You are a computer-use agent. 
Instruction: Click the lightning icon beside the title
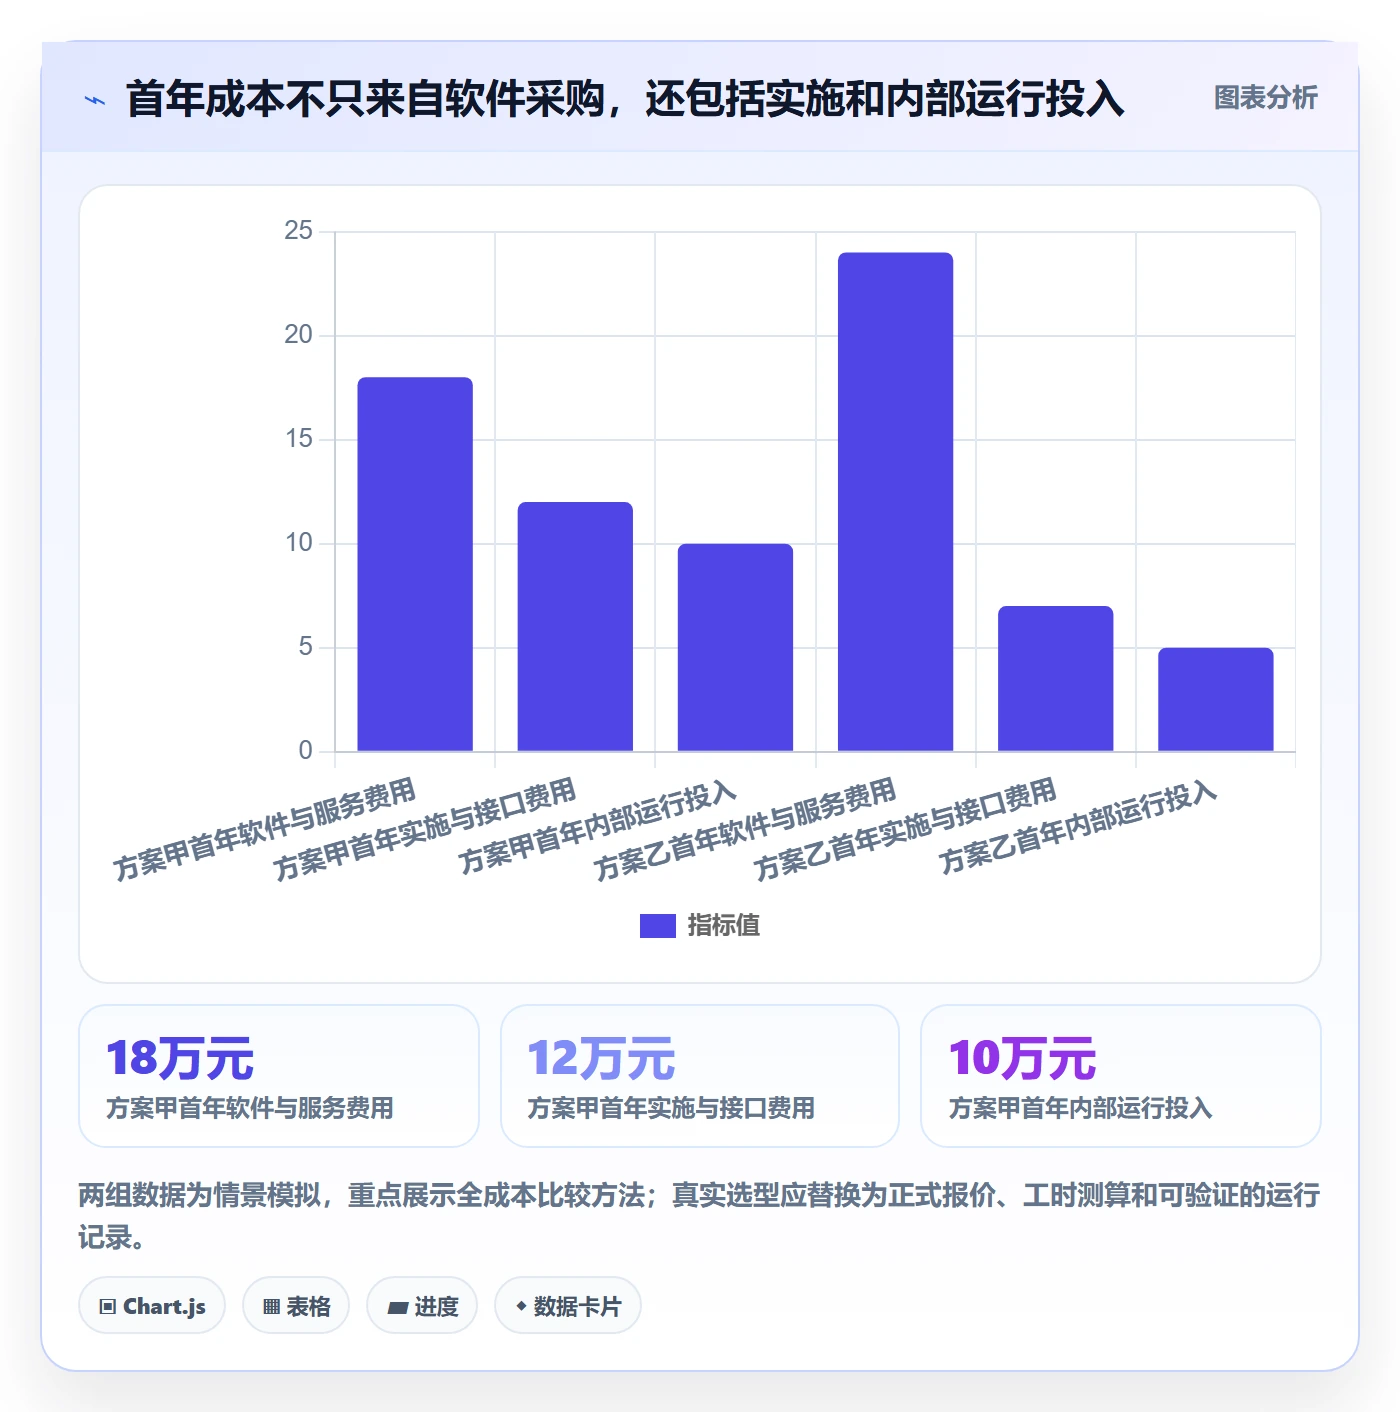coord(95,100)
